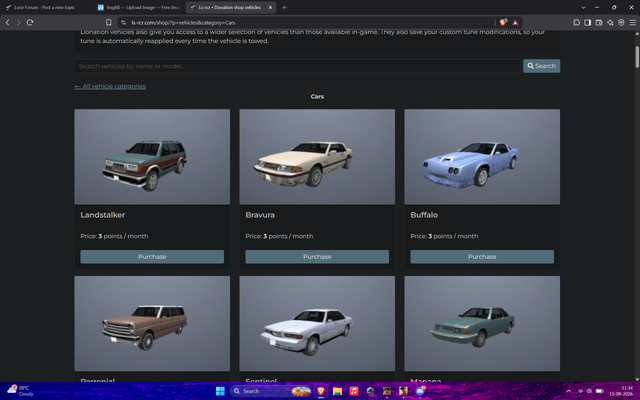The width and height of the screenshot is (640, 400).
Task: Click the page vertical scrollbar thumb
Action: (637, 57)
